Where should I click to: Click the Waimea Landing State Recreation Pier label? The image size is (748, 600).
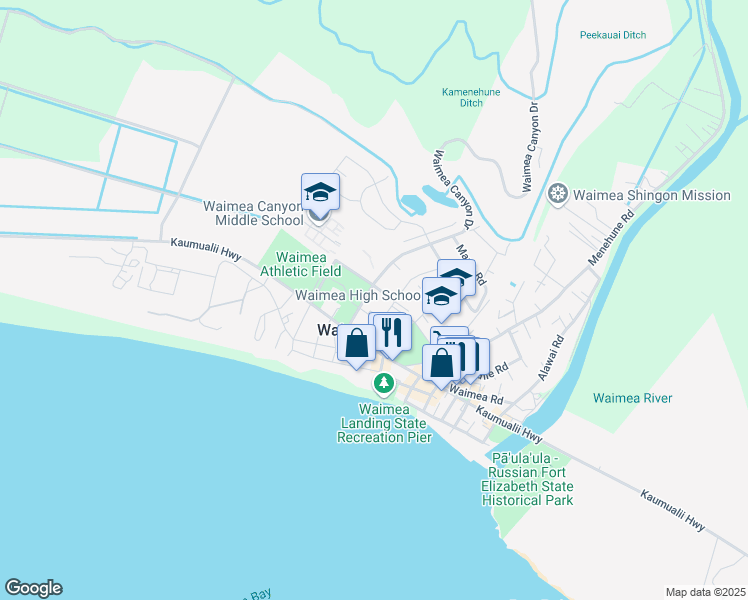[x=384, y=423]
